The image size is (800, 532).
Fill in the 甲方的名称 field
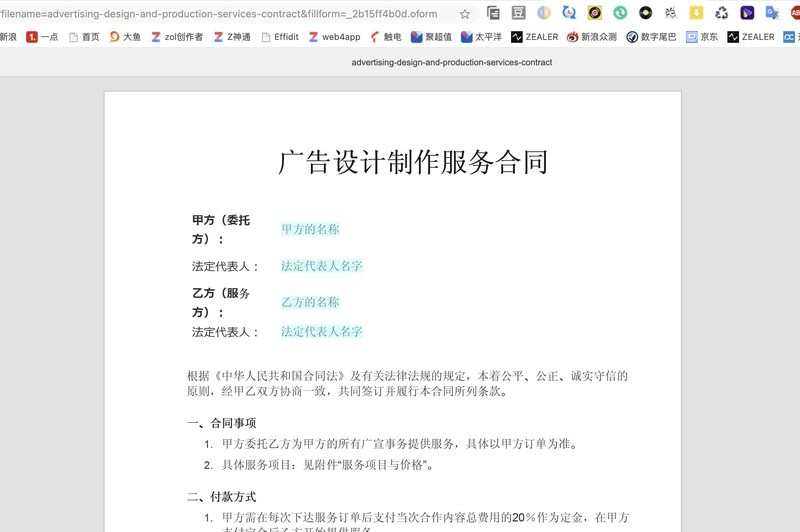(310, 229)
